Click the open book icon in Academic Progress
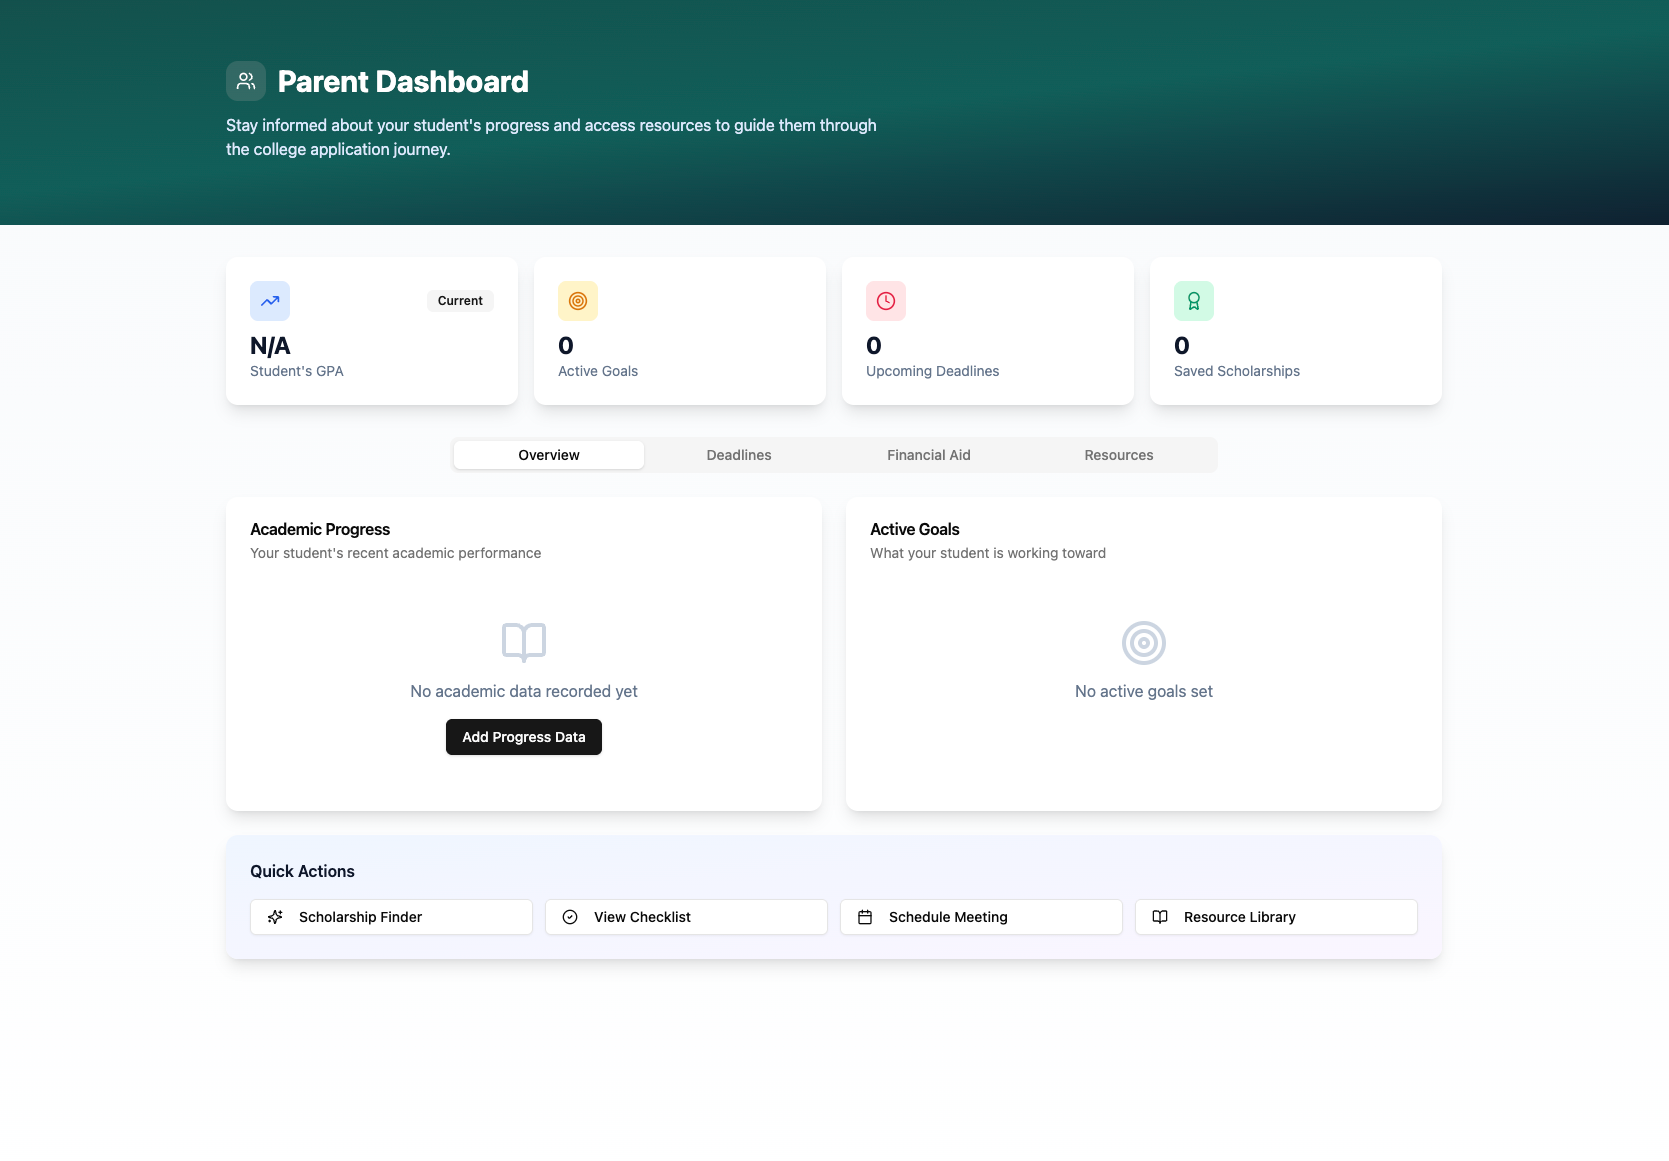Screen dimensions: 1669x1161 (524, 642)
